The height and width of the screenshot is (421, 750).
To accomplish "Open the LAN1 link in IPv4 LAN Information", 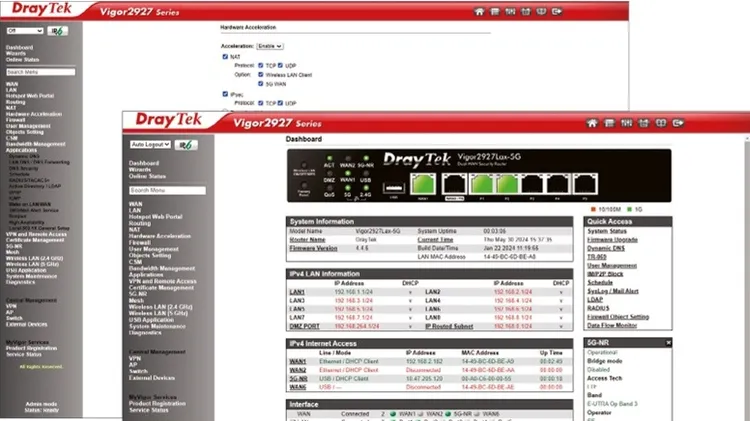I will [297, 292].
